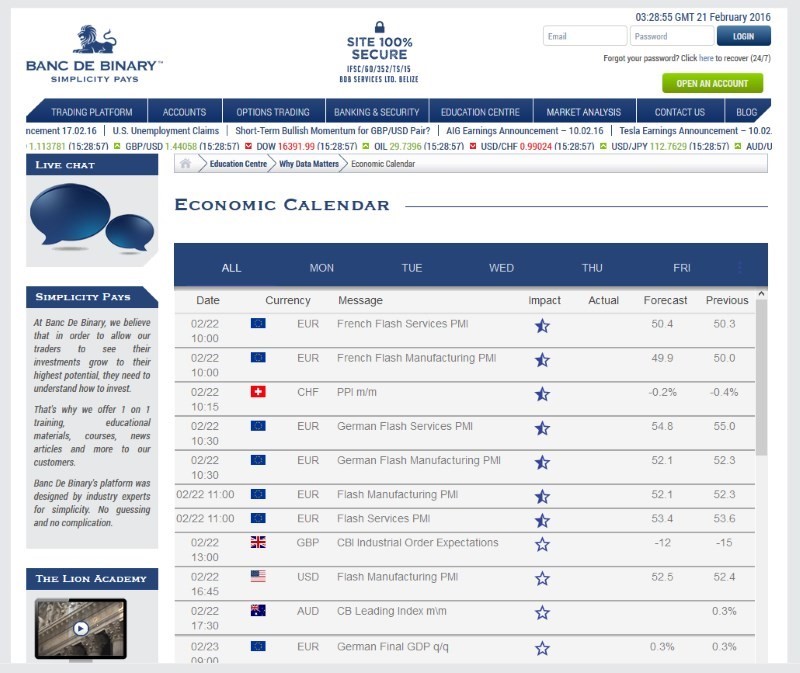The width and height of the screenshot is (800, 673).
Task: Click the US flag in USD row
Action: click(258, 576)
